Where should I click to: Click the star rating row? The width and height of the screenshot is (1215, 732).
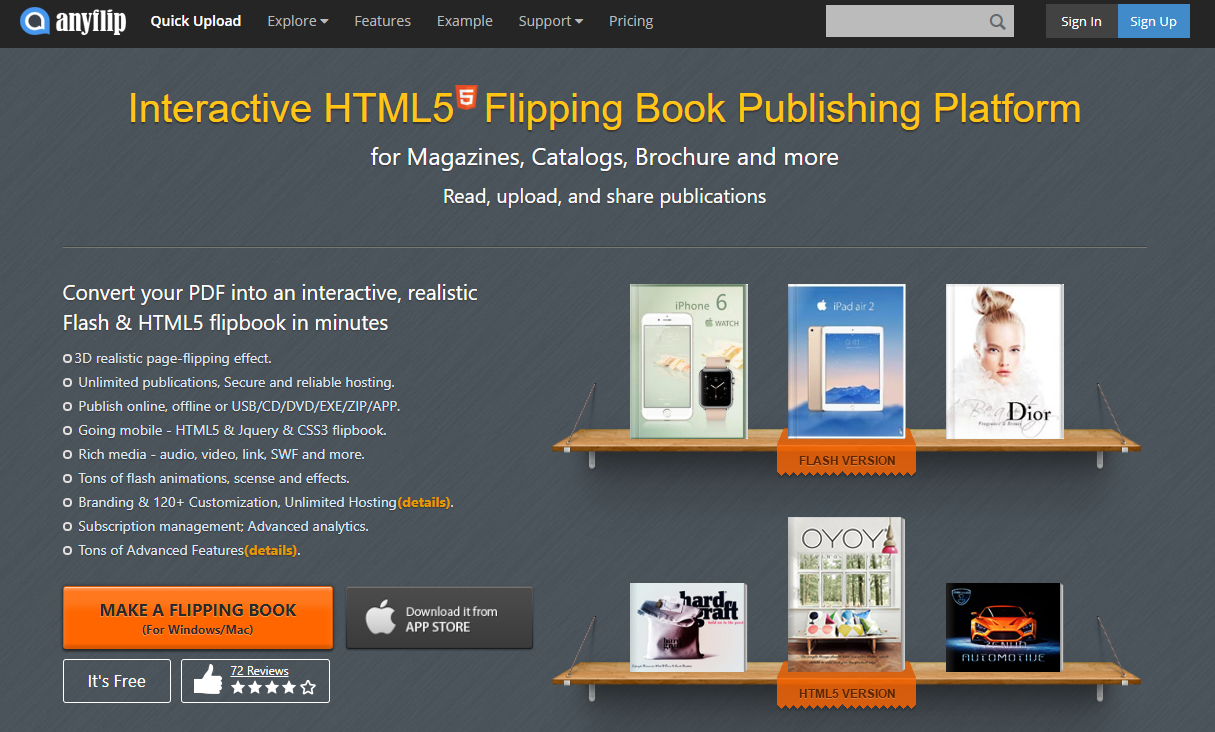(273, 688)
